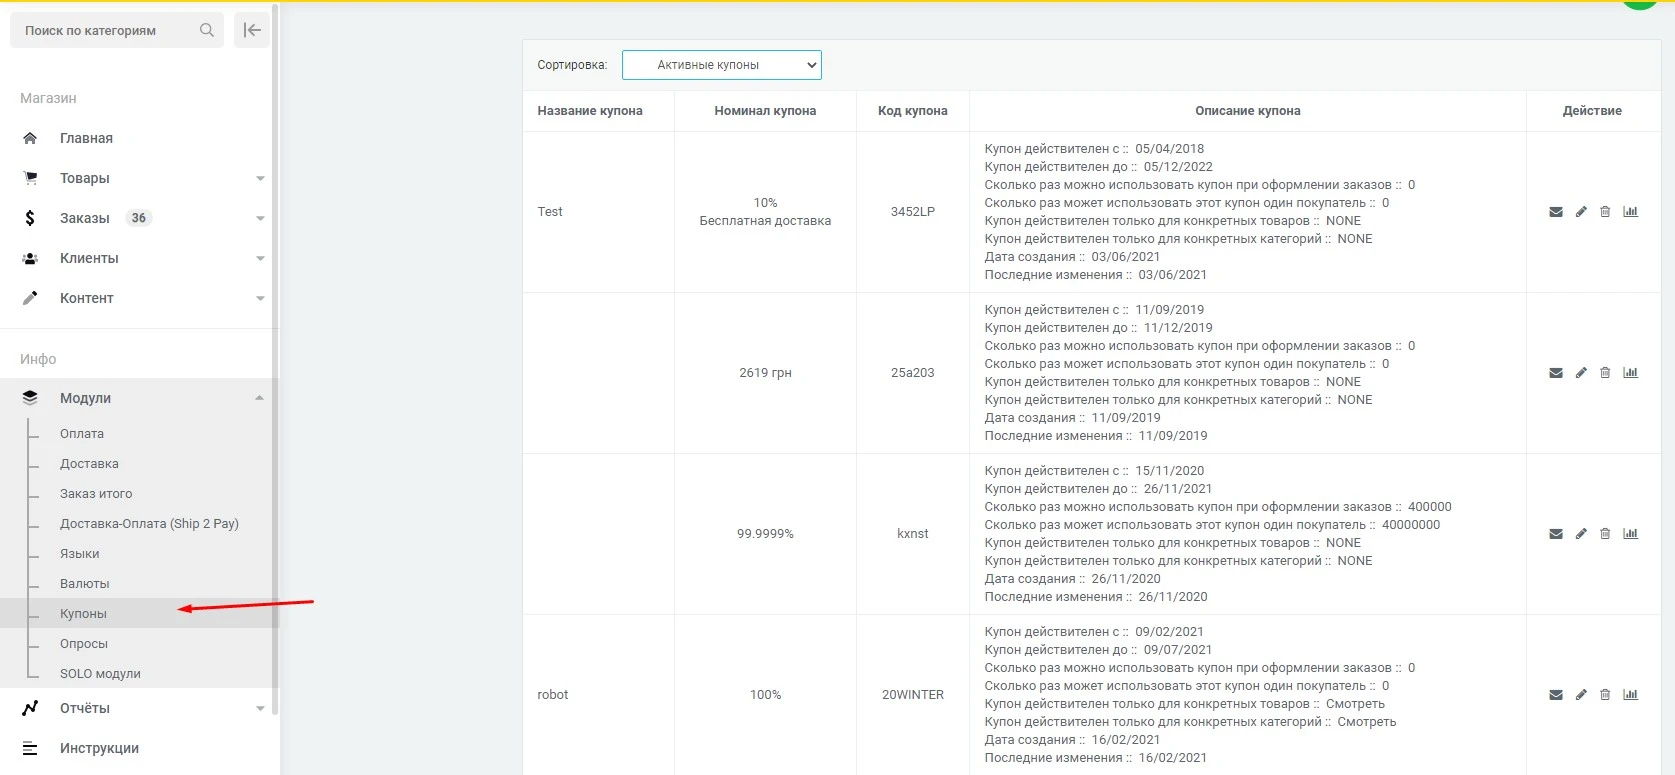Click the search magnifier icon in sidebar
The width and height of the screenshot is (1675, 775).
(207, 30)
